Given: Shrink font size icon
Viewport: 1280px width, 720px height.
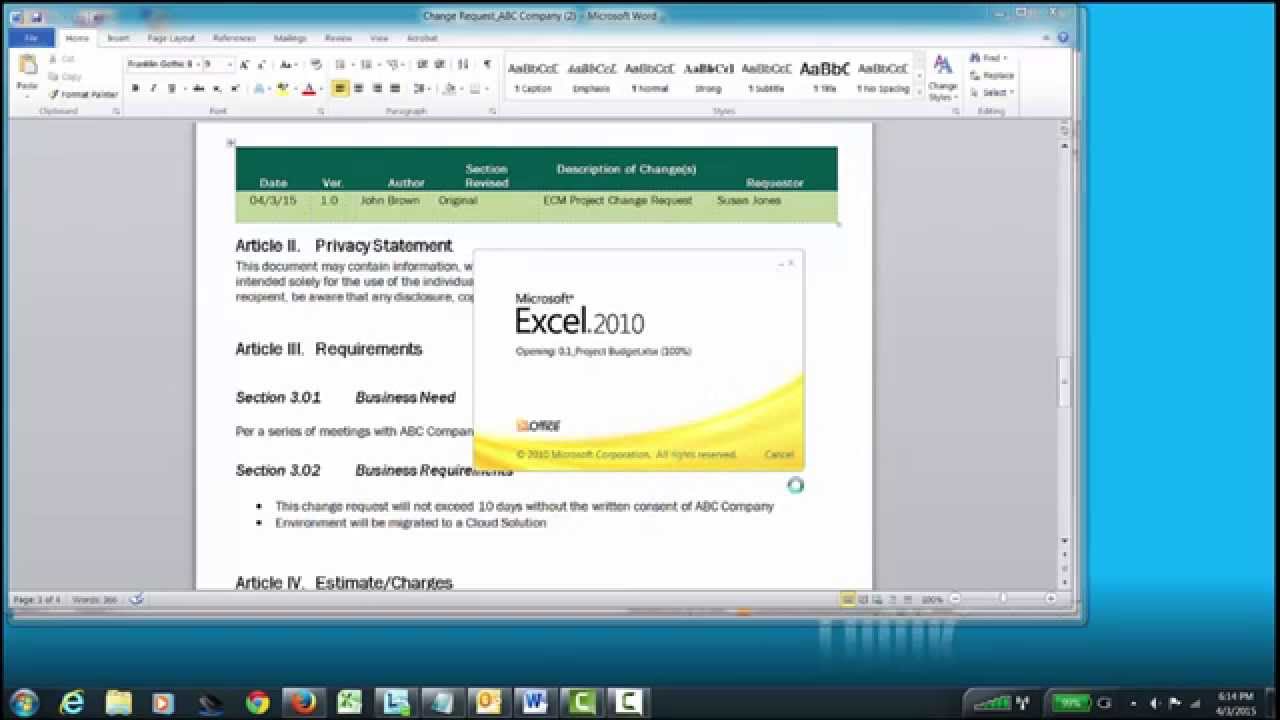Looking at the screenshot, I should coord(261,64).
